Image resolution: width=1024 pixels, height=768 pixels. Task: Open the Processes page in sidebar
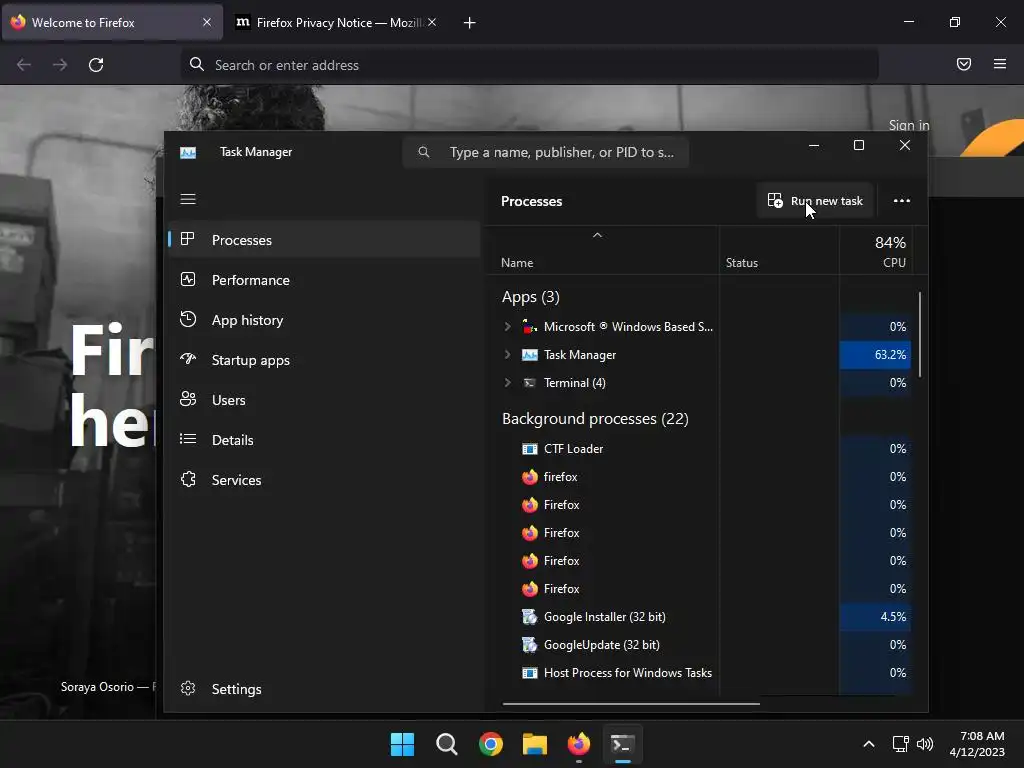coord(325,240)
